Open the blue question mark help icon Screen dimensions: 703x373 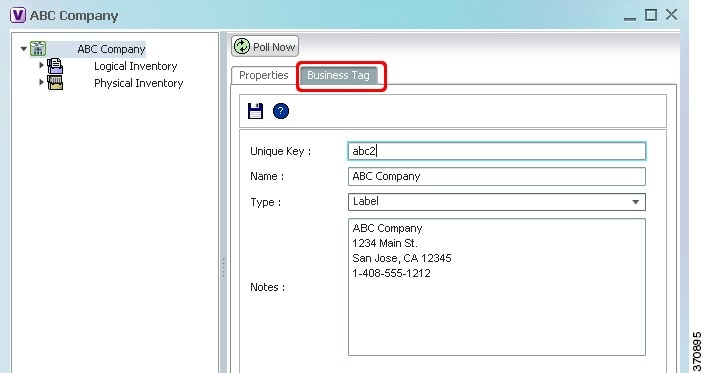[281, 111]
